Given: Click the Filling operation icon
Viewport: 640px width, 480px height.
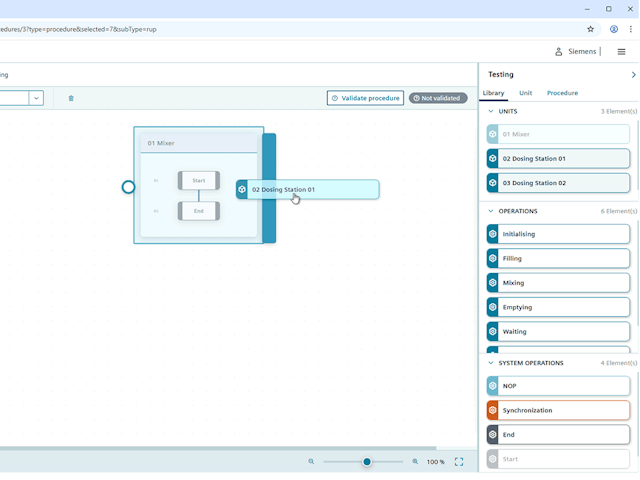Looking at the screenshot, I should (x=493, y=258).
